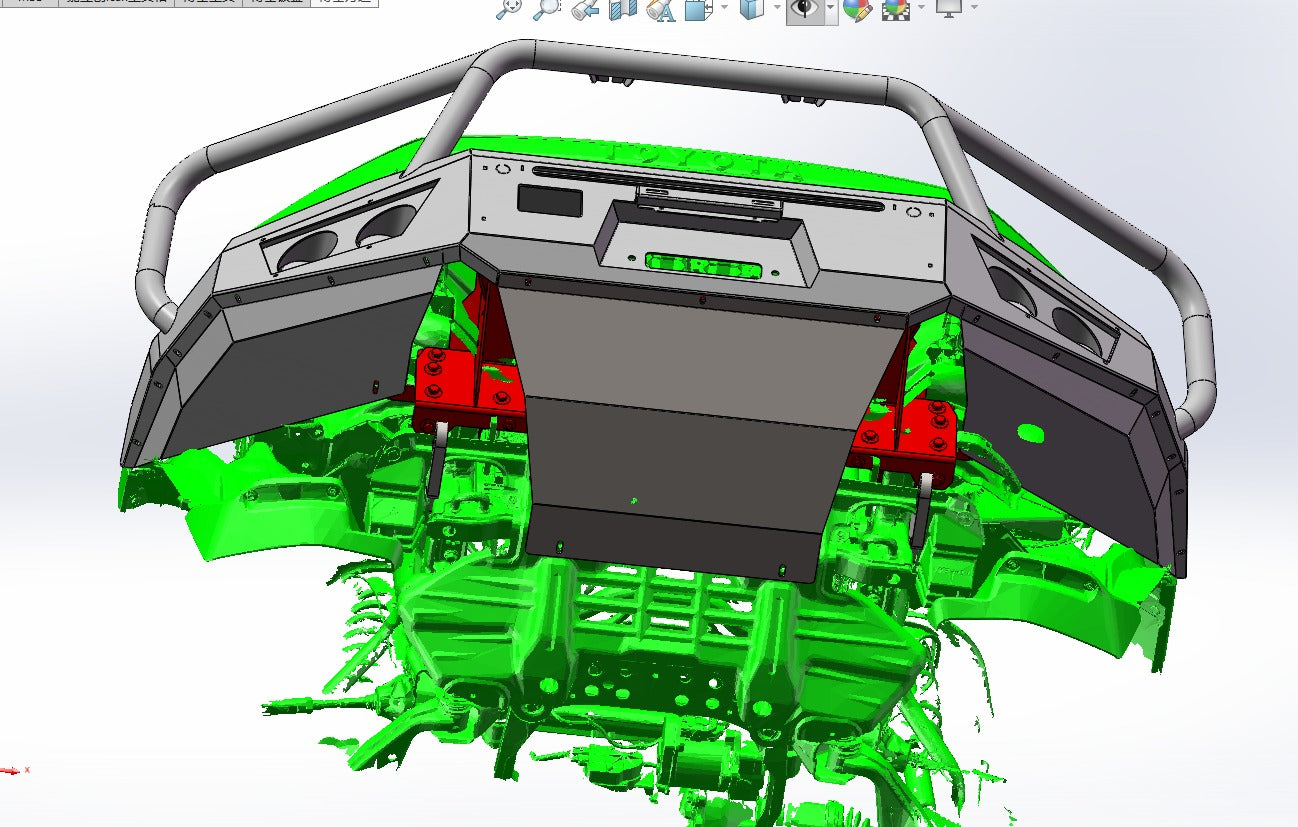Open the Apply Scene icon
The width and height of the screenshot is (1298, 827).
tap(895, 10)
